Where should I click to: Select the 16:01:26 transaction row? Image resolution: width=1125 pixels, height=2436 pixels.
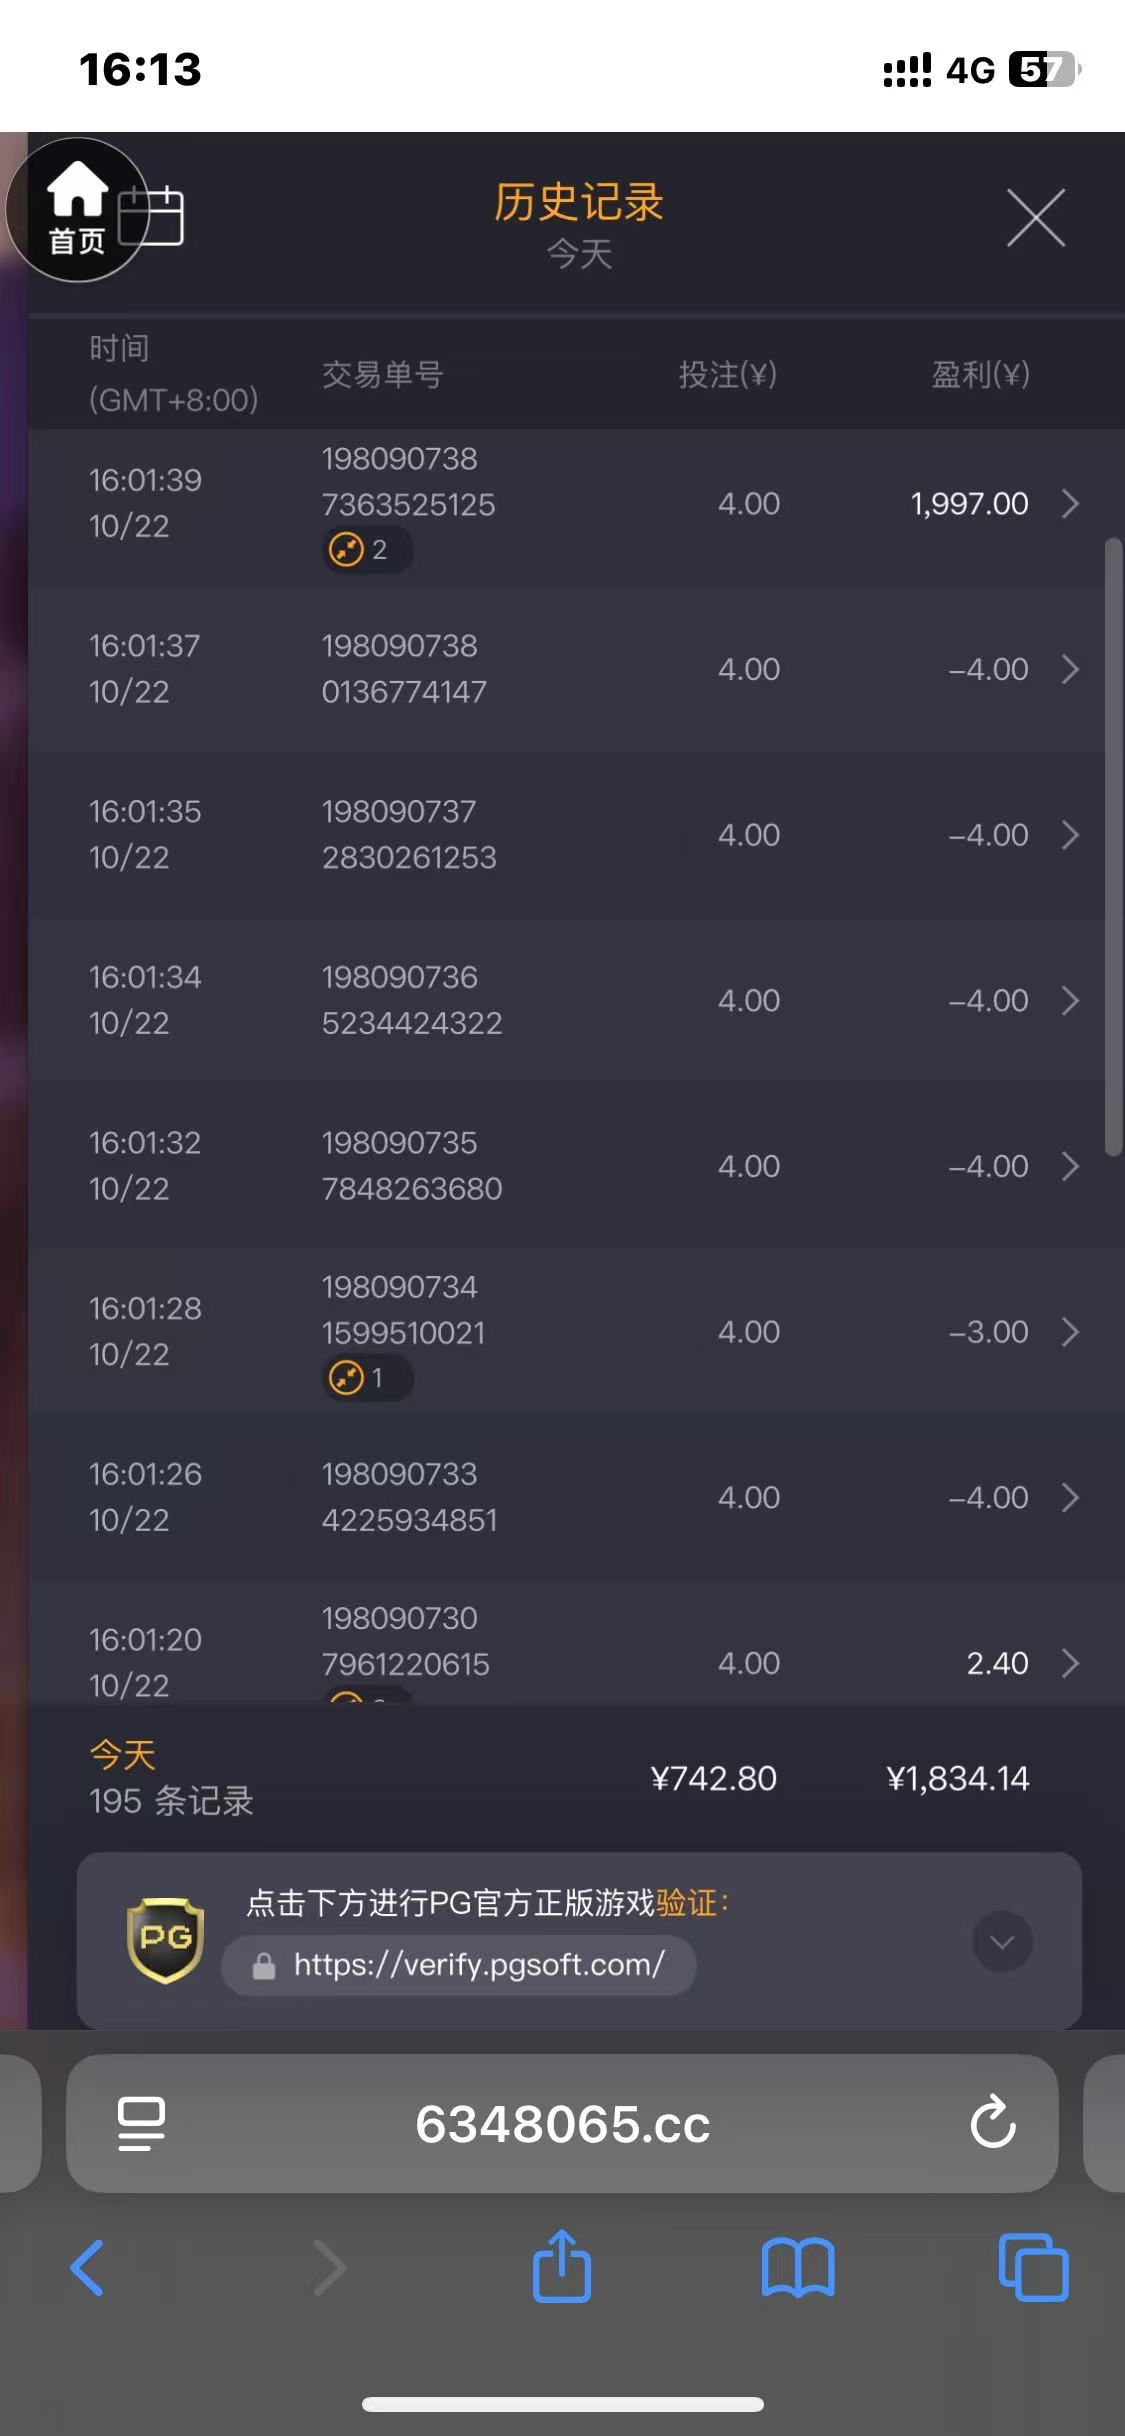tap(560, 1497)
